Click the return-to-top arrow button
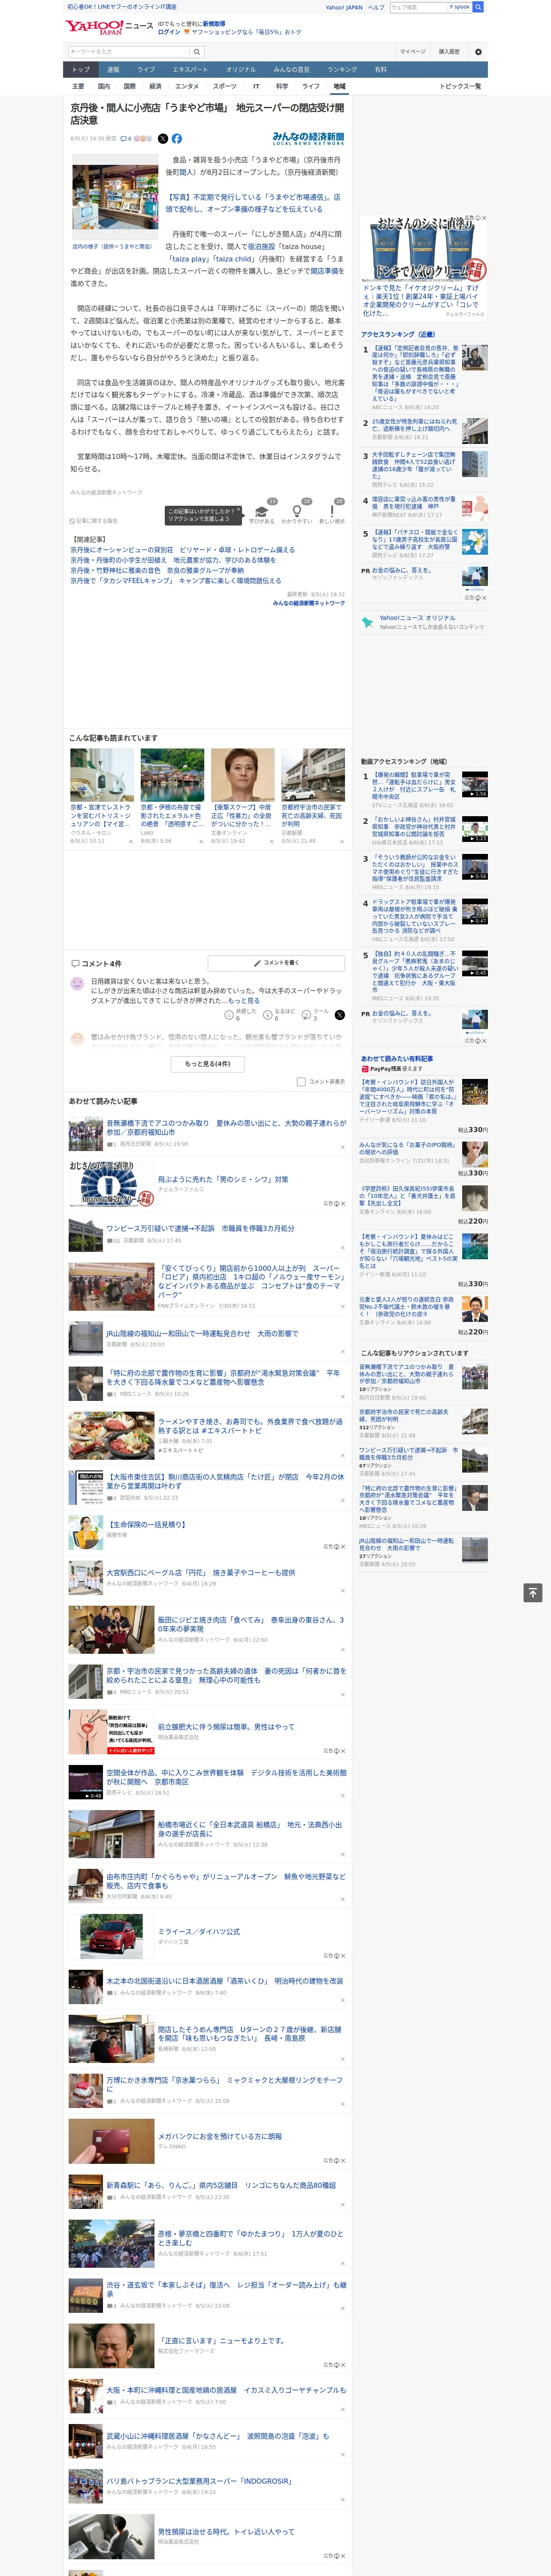The image size is (551, 2576). coord(533,1593)
